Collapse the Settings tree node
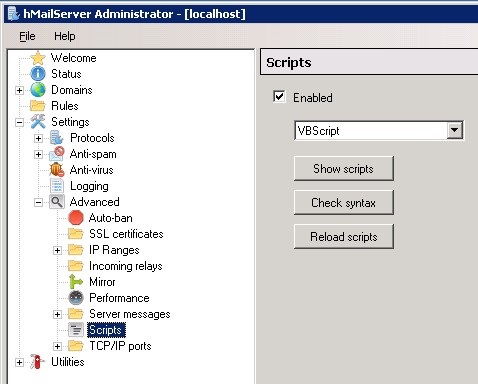The width and height of the screenshot is (478, 384). [x=19, y=122]
